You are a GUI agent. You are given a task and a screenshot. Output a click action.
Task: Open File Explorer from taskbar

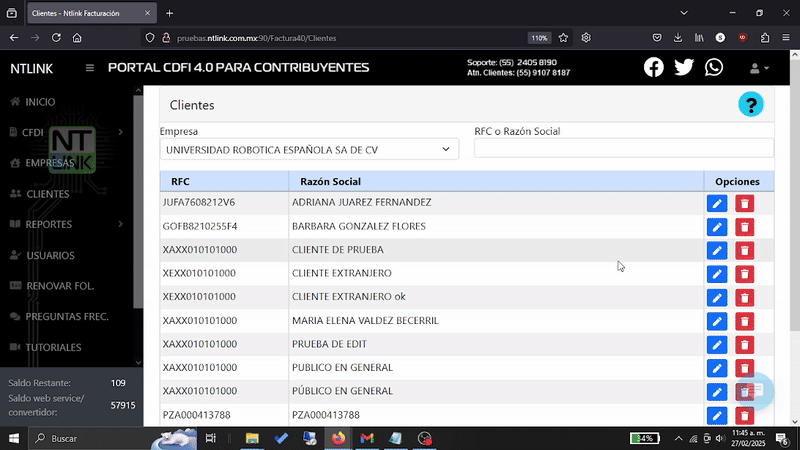[x=252, y=438]
